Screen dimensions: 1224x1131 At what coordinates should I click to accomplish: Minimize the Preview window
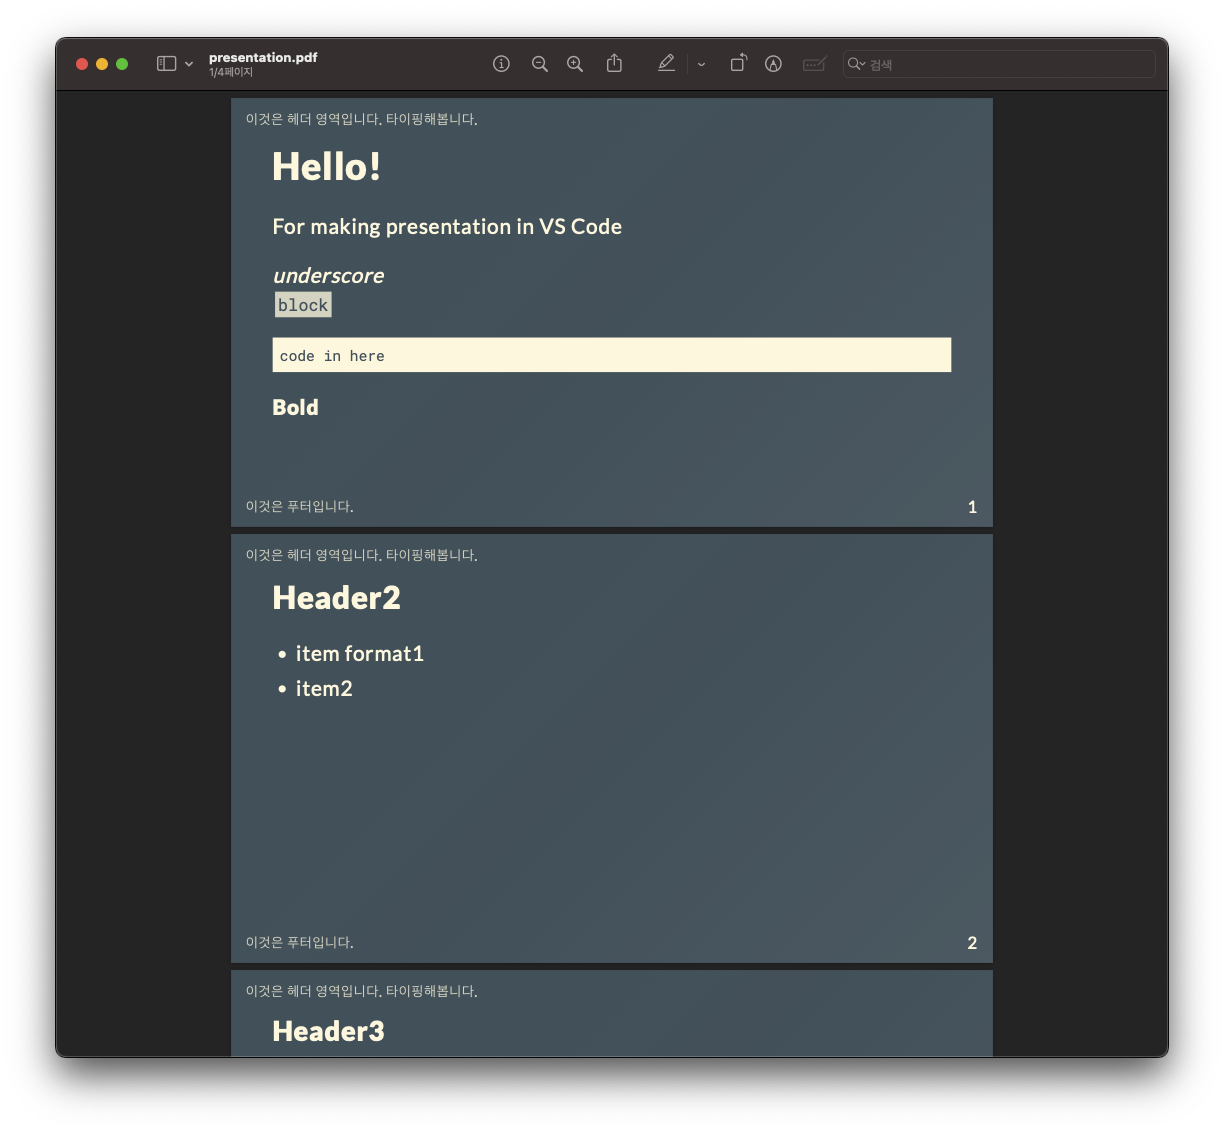(102, 64)
